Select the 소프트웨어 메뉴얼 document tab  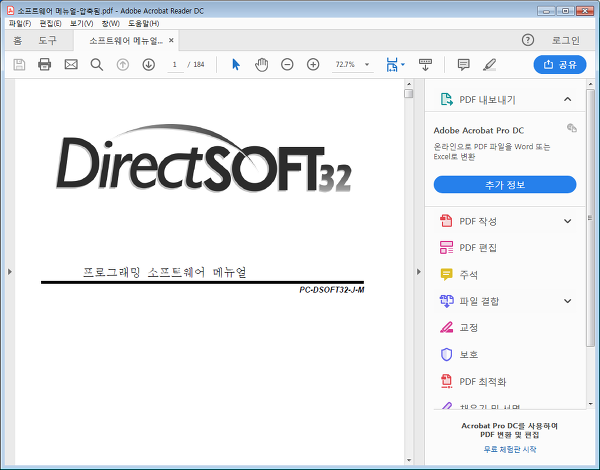126,41
